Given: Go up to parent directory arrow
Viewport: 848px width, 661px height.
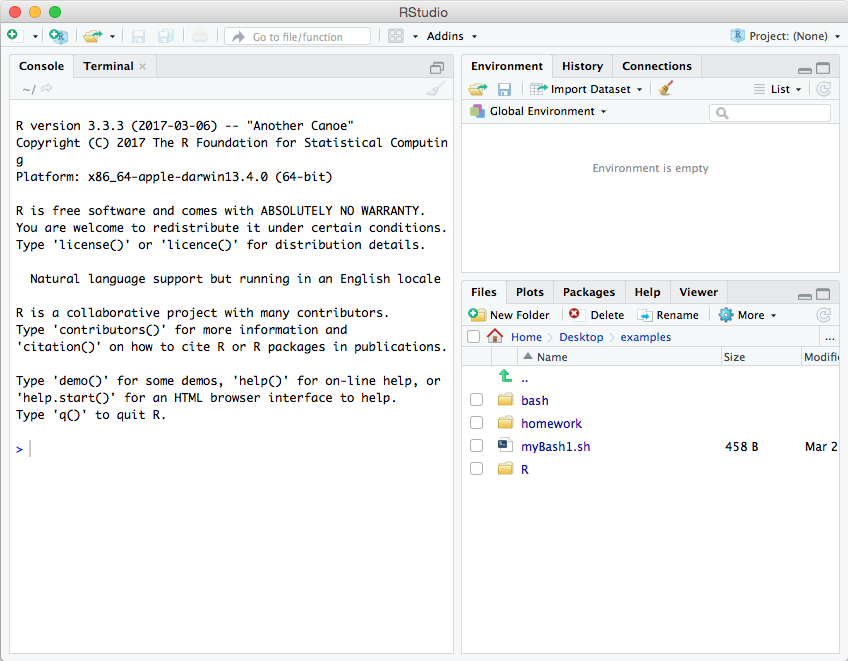Looking at the screenshot, I should tap(505, 377).
